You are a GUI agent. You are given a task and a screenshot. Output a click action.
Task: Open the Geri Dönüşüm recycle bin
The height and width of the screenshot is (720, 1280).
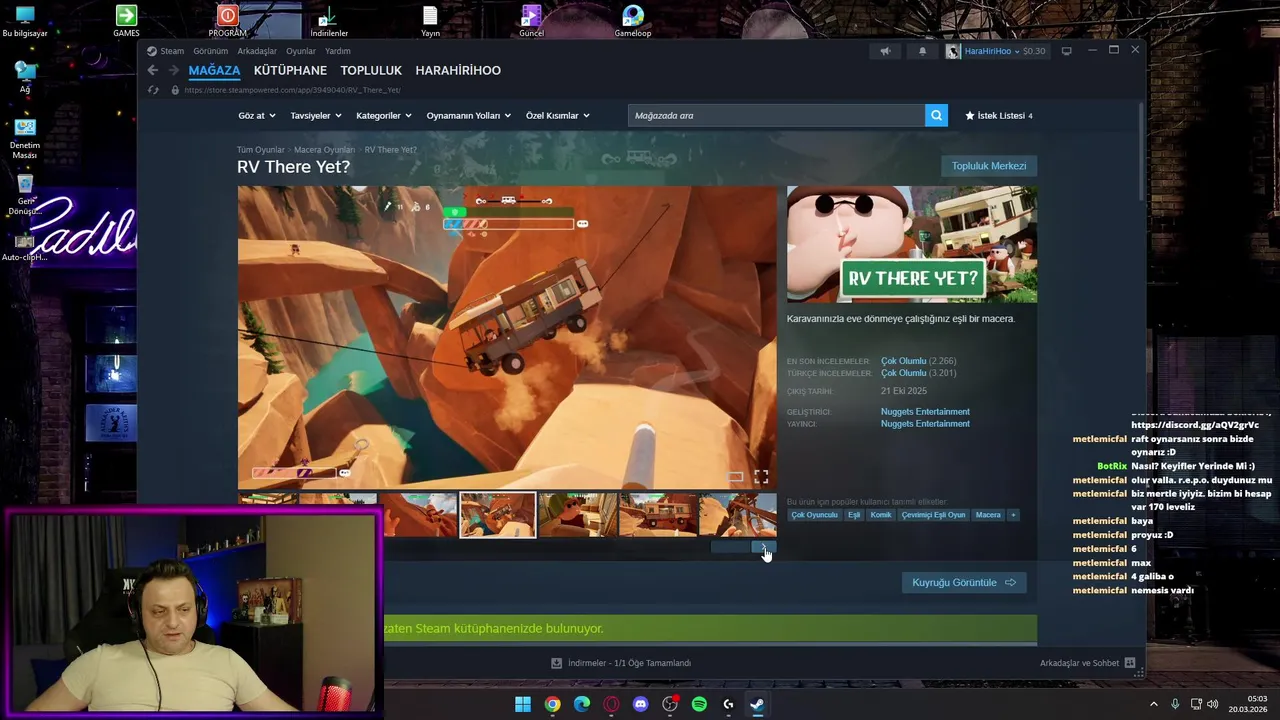tap(25, 194)
